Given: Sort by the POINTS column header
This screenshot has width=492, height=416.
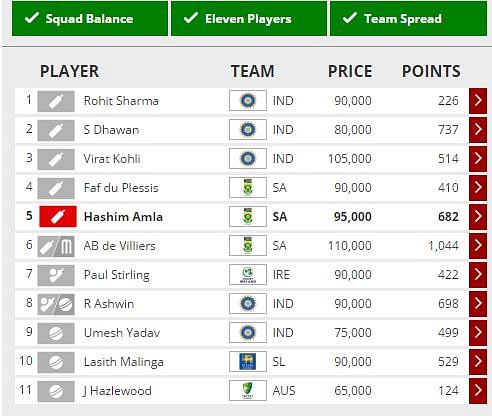Looking at the screenshot, I should (x=431, y=71).
